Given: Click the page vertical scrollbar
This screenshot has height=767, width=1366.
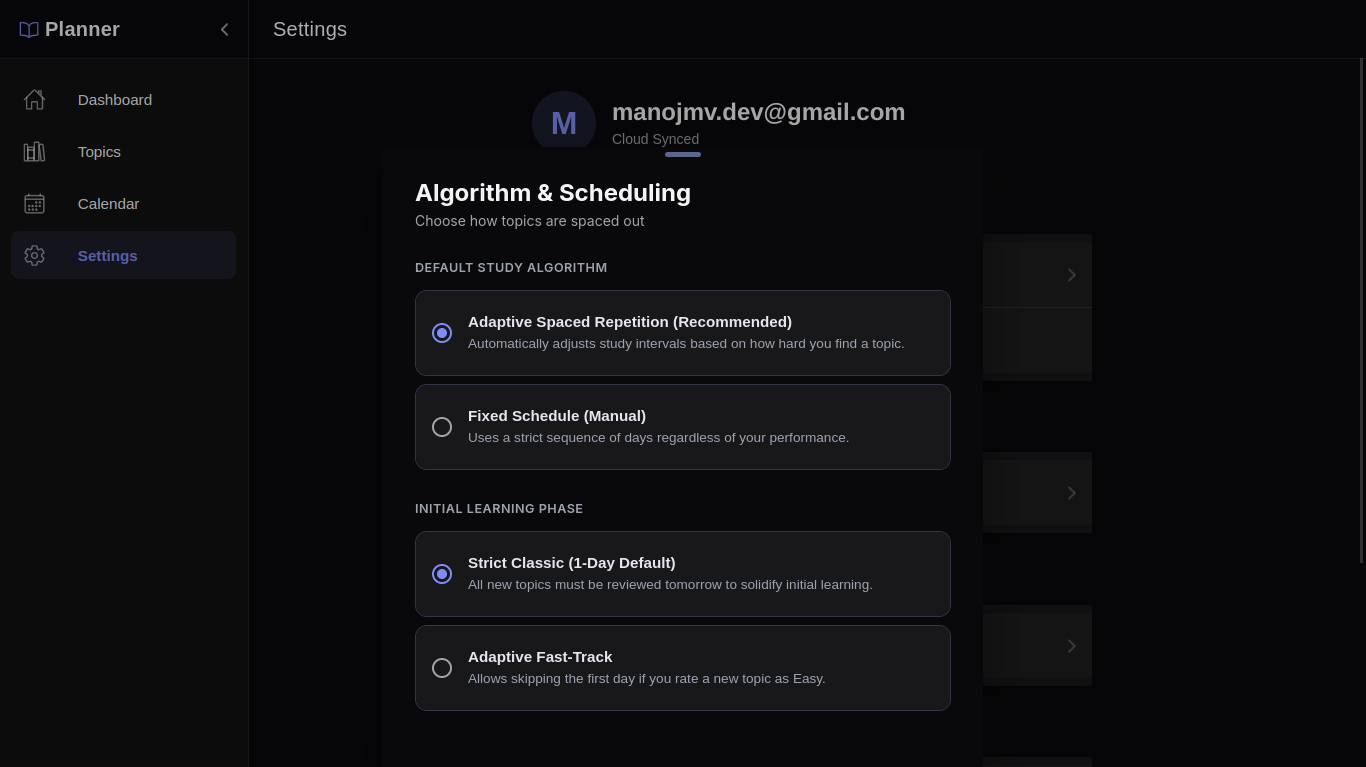Looking at the screenshot, I should [x=1361, y=310].
